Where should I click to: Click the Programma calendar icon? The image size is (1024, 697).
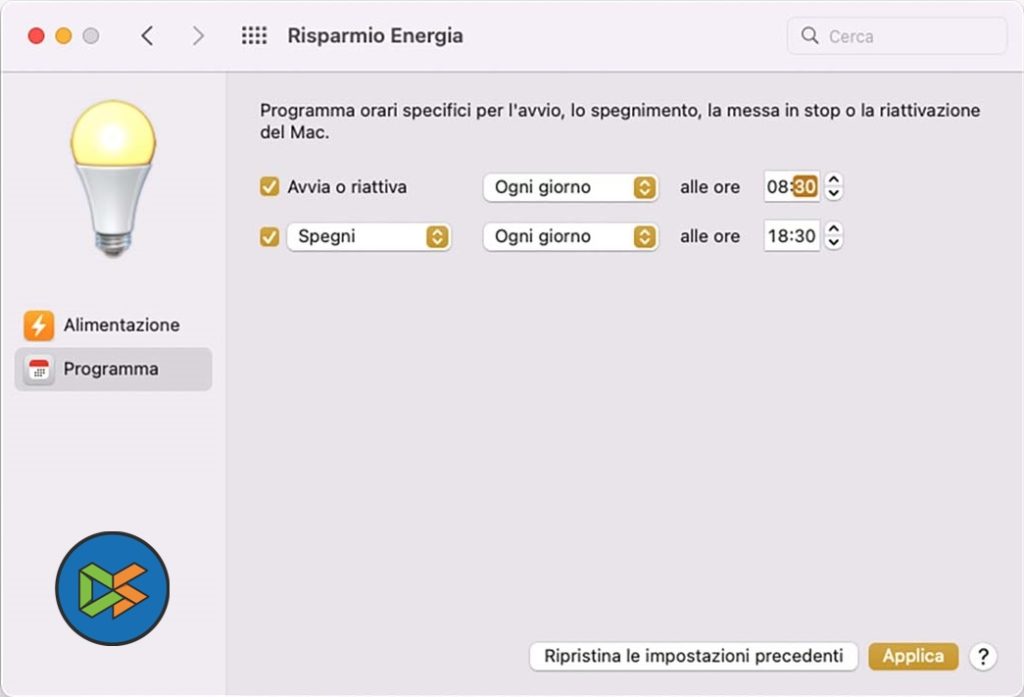[39, 369]
